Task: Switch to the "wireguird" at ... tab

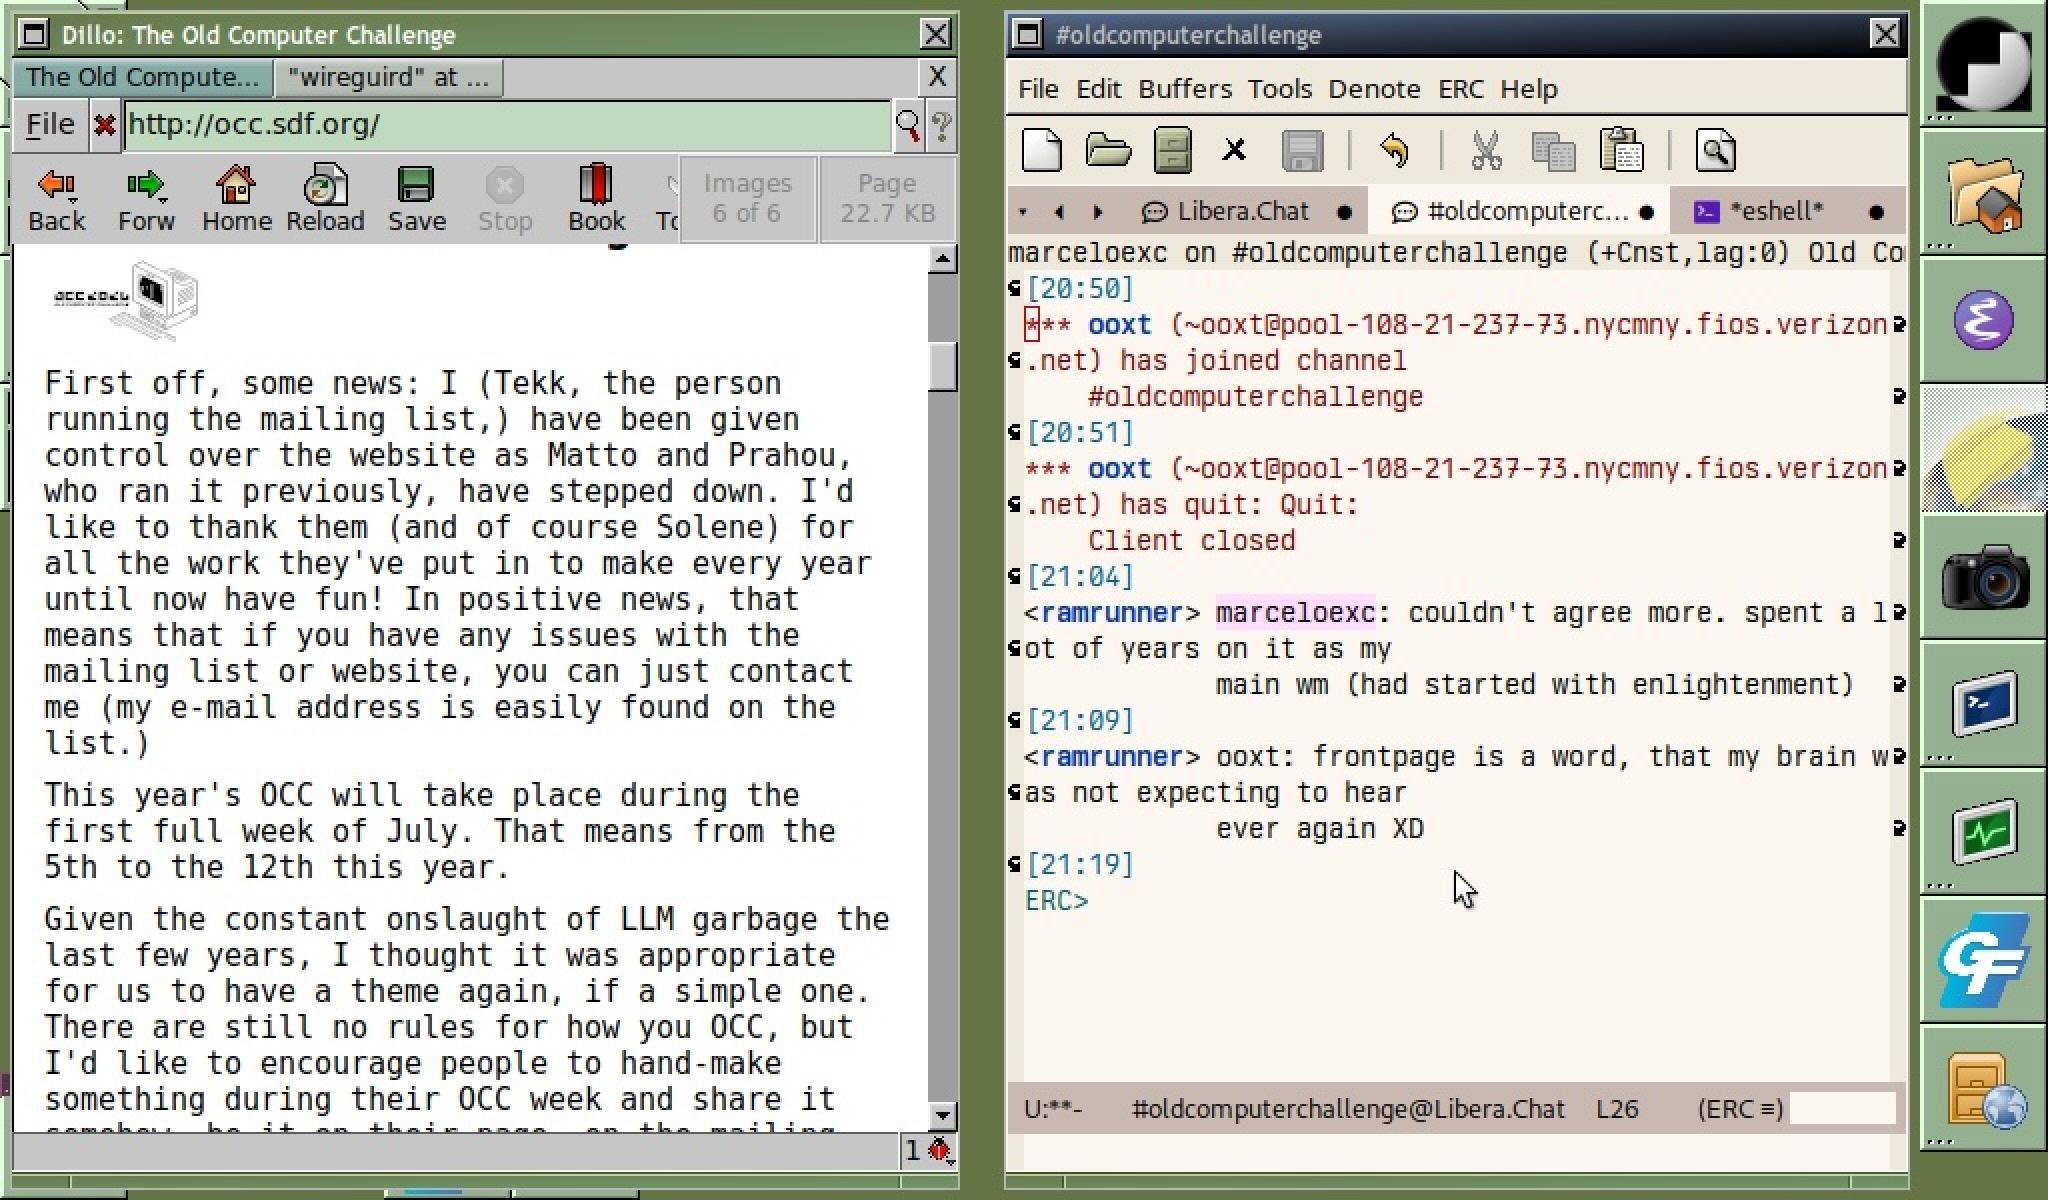Action: coord(388,77)
